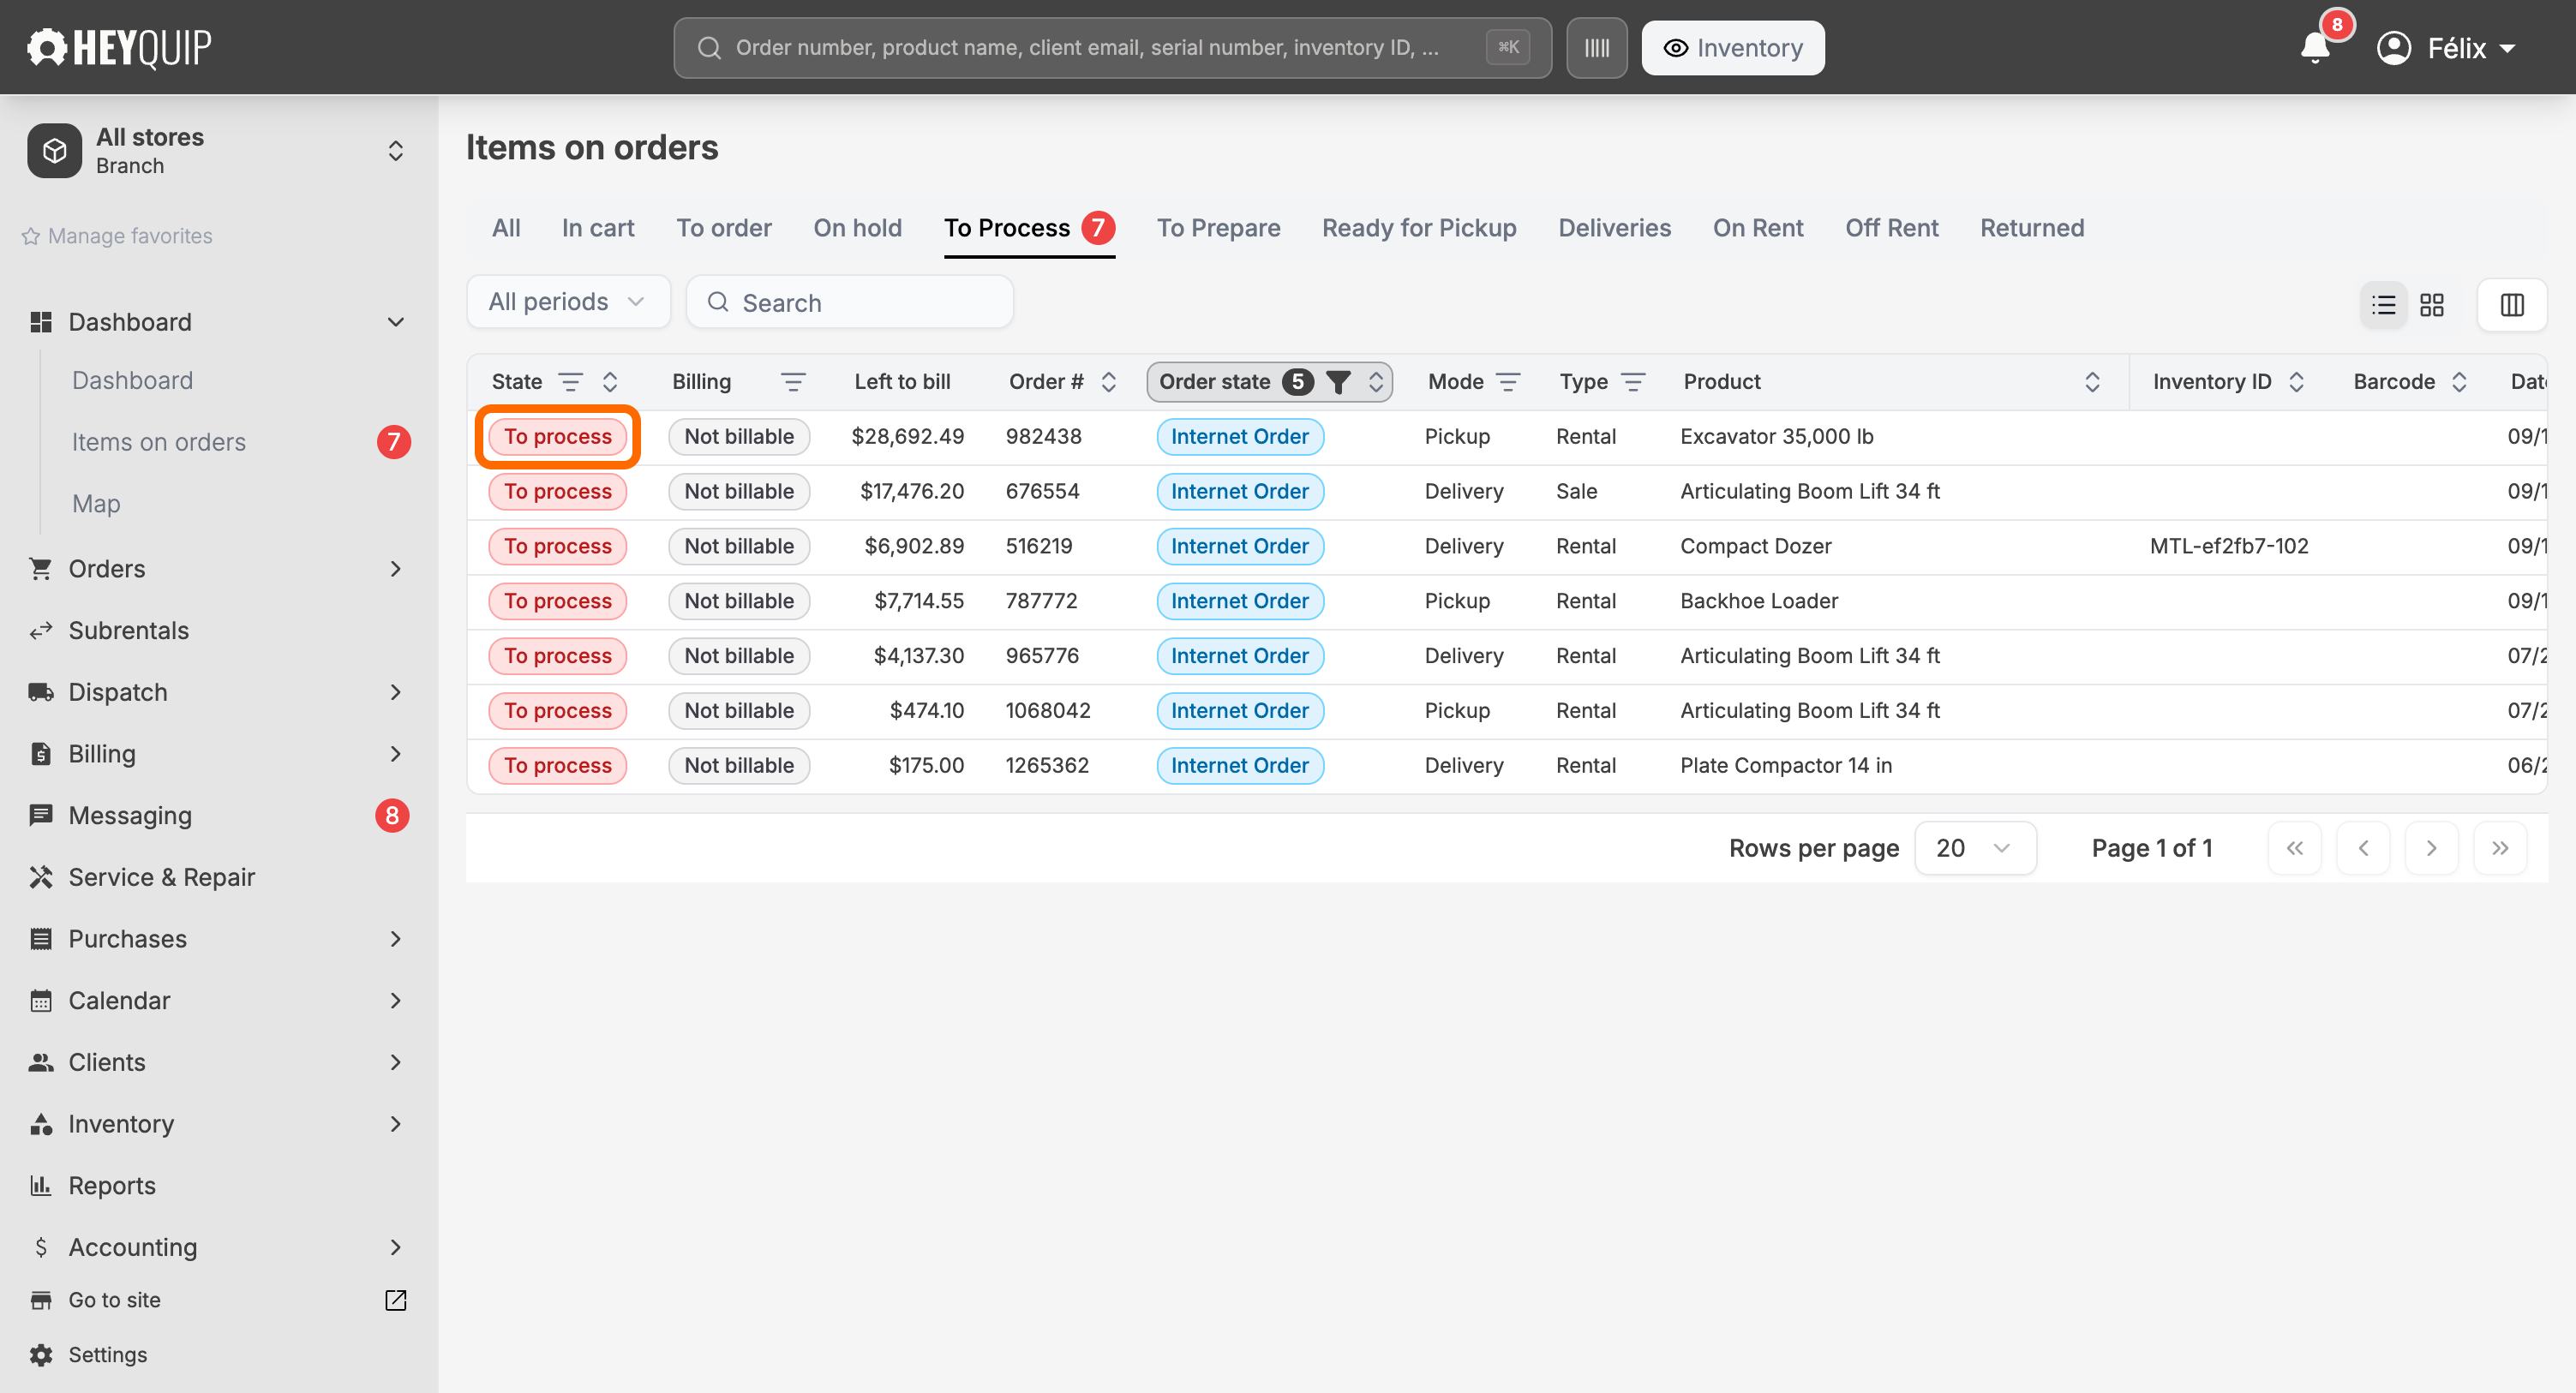Click Not billable badge for order 516219
This screenshot has height=1393, width=2576.
coord(739,547)
